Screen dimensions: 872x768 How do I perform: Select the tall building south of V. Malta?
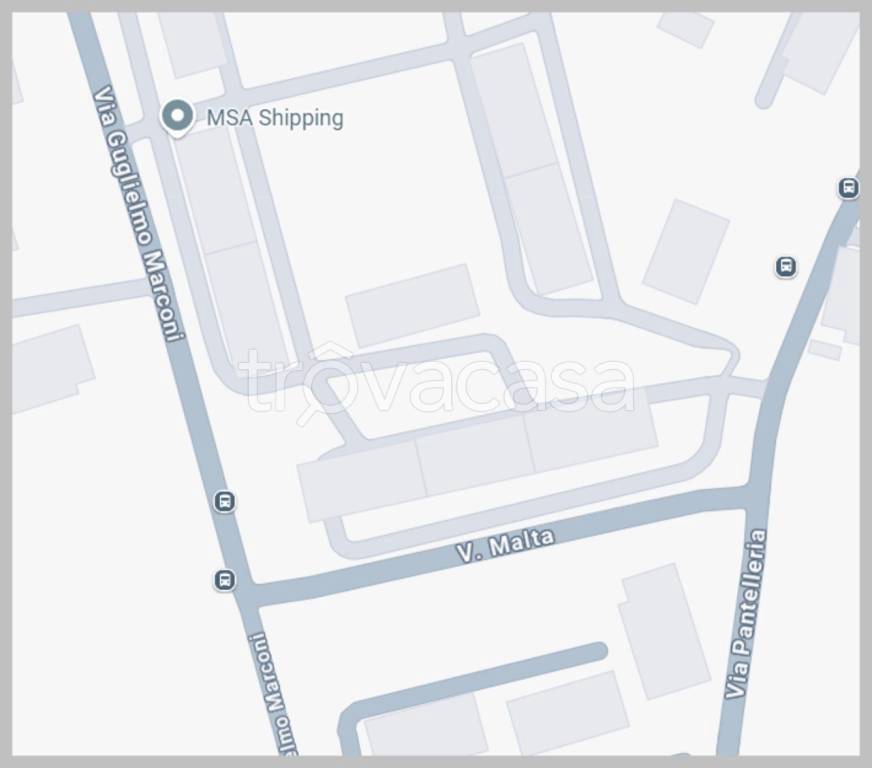click(665, 632)
